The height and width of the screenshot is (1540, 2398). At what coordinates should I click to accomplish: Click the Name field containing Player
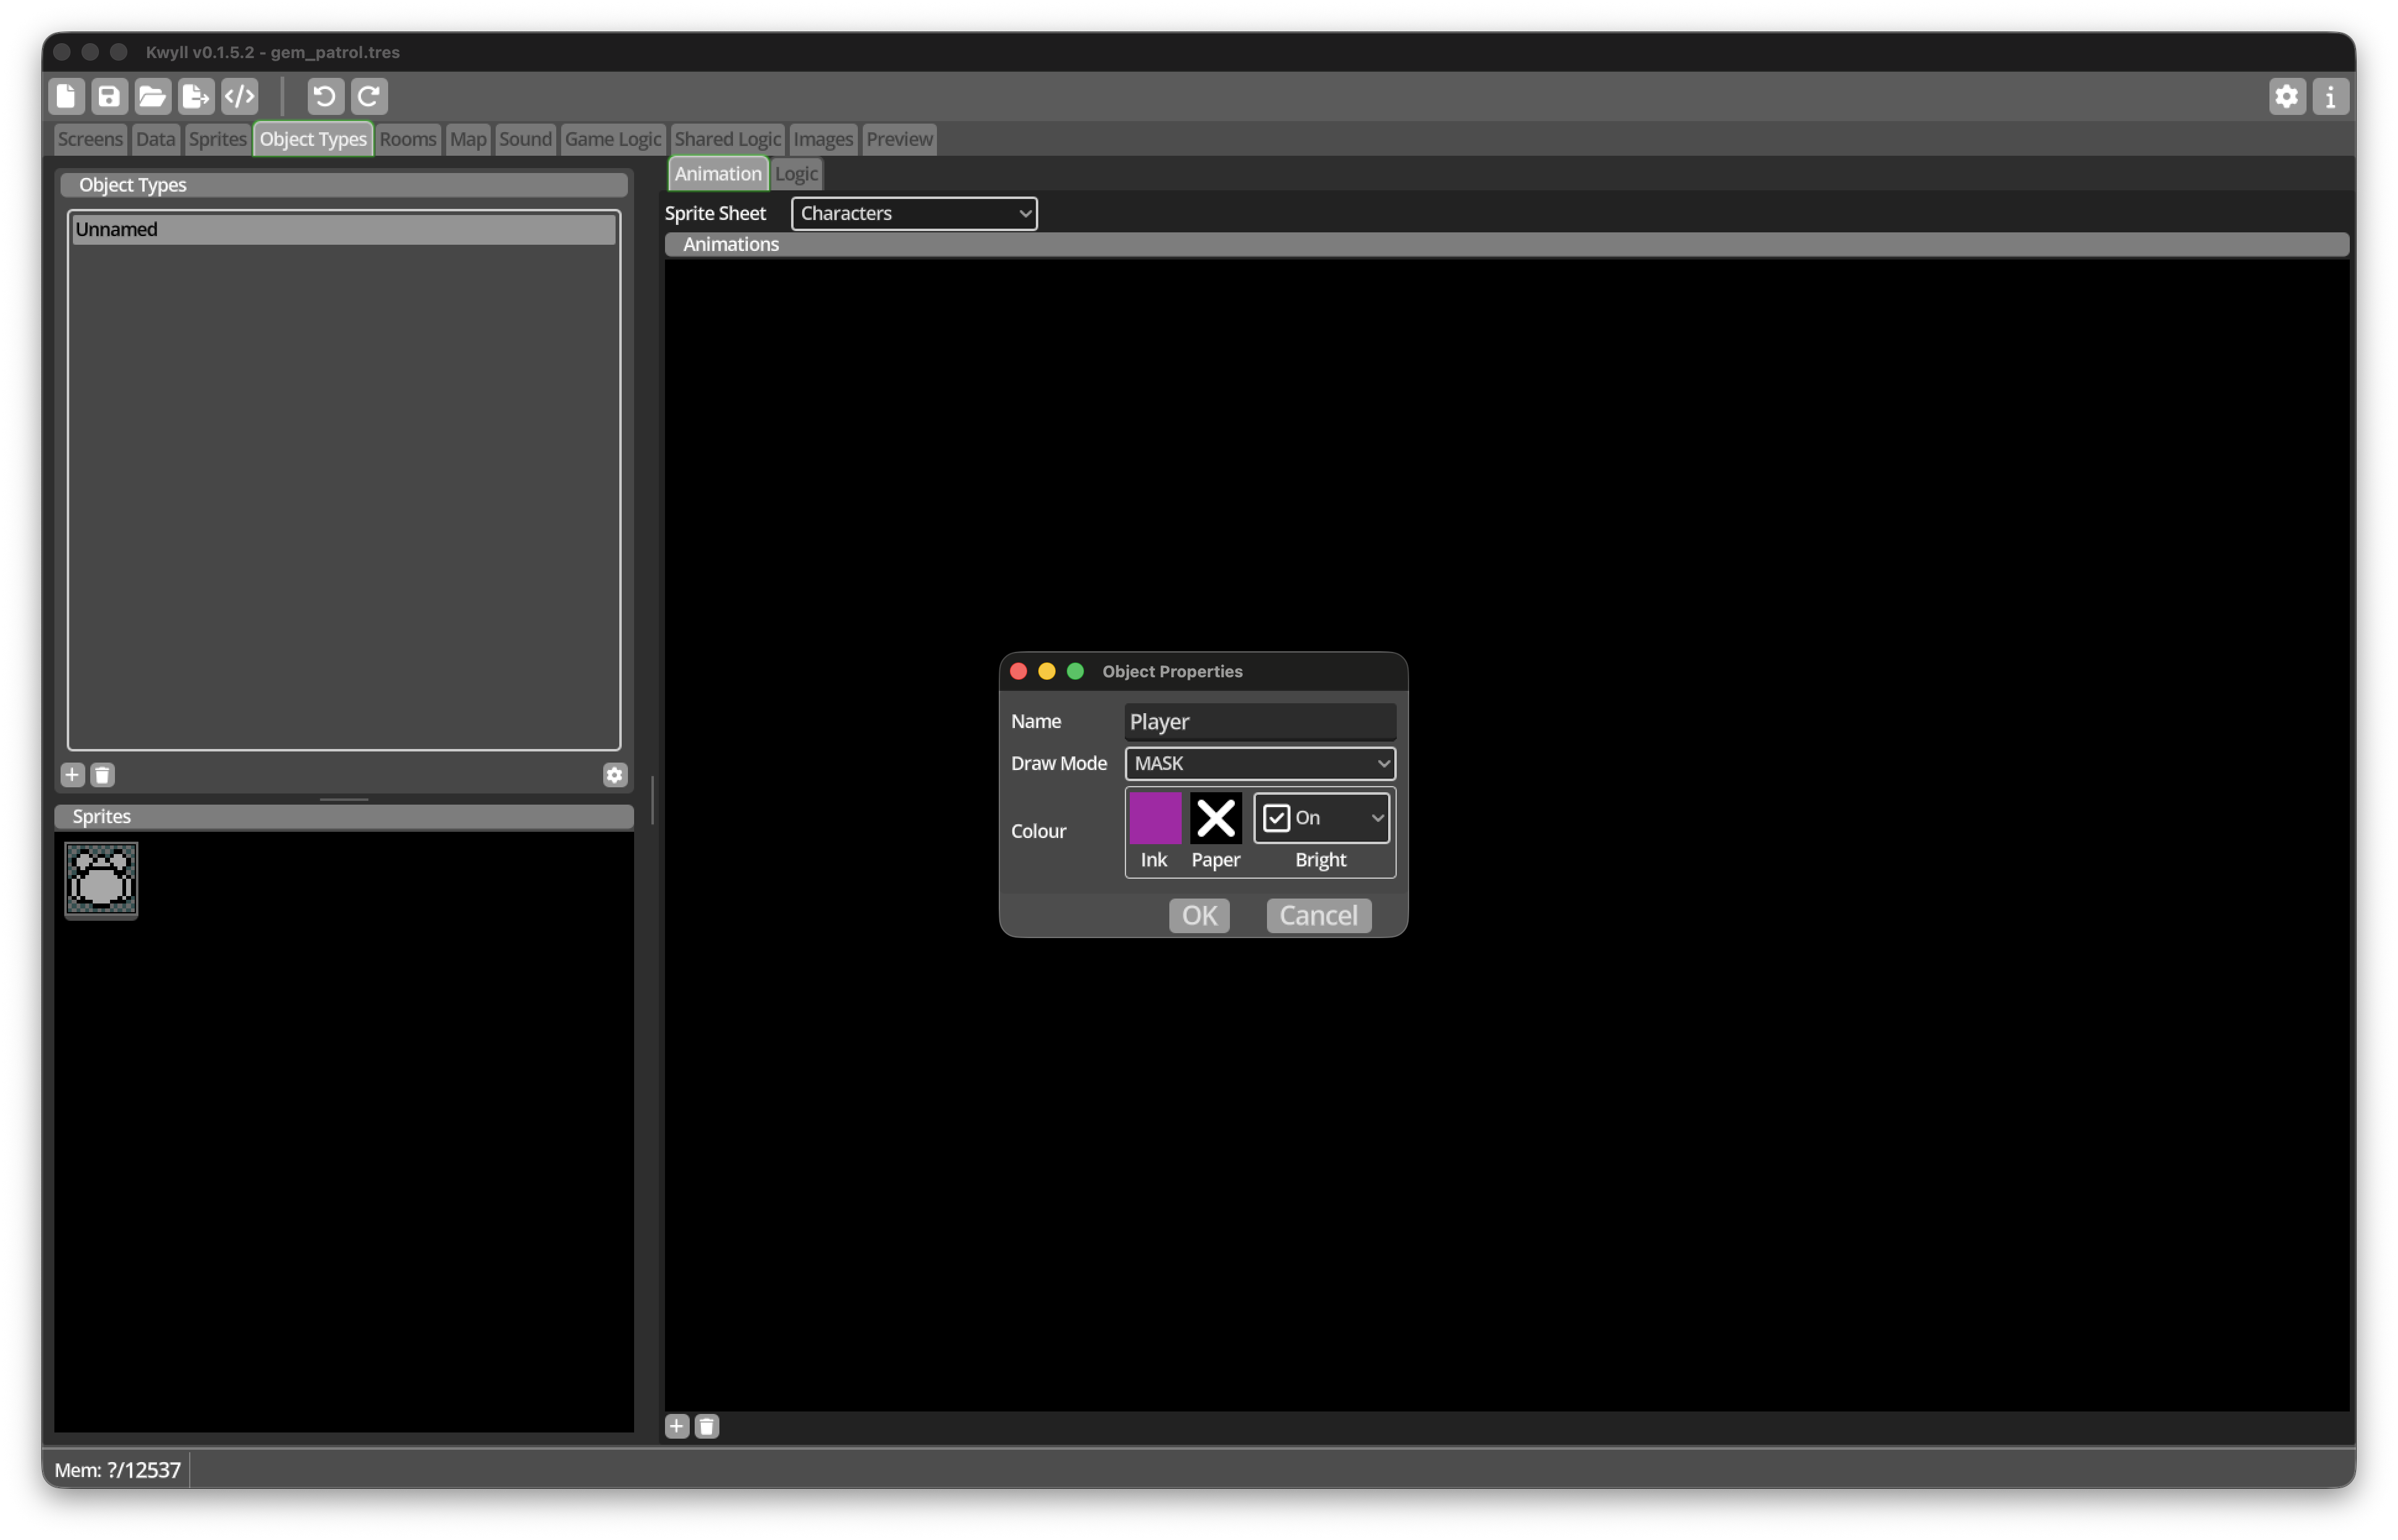click(1260, 721)
